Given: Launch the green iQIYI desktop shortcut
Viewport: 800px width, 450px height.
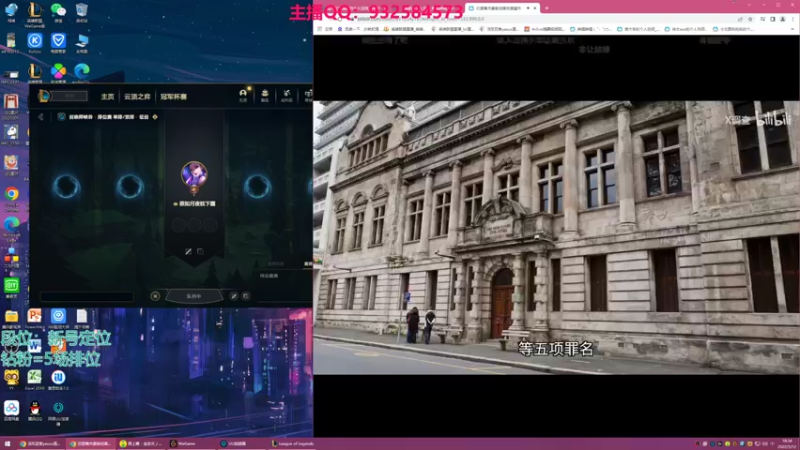Looking at the screenshot, I should 11,287.
